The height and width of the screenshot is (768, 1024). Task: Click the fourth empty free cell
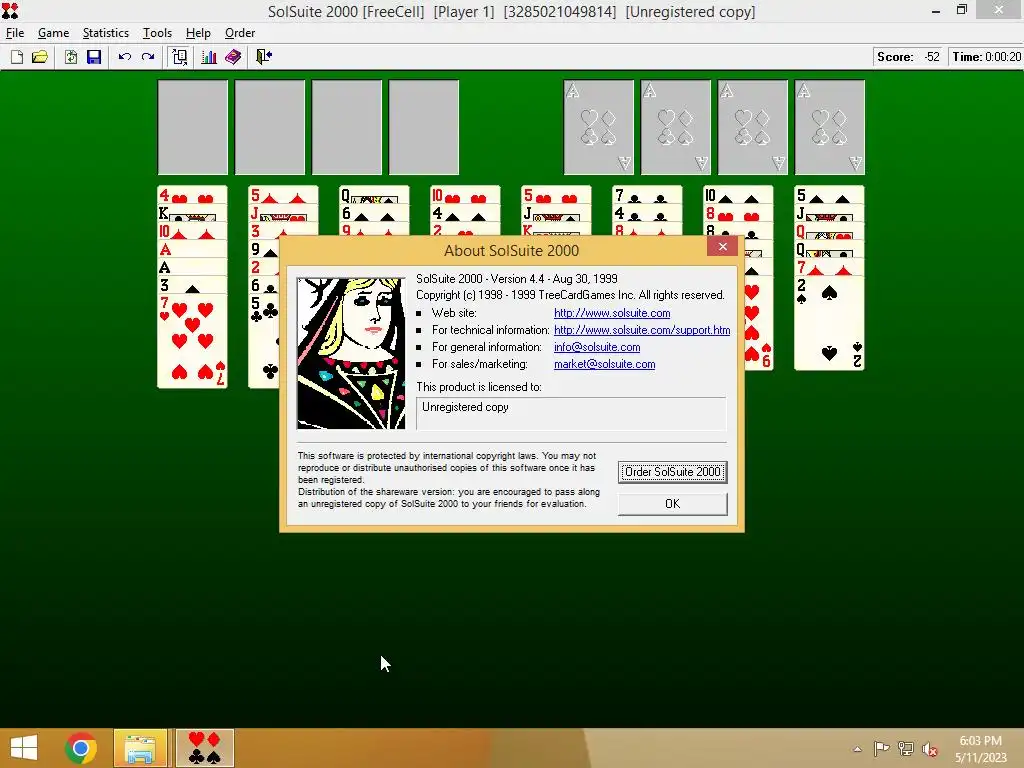point(424,127)
